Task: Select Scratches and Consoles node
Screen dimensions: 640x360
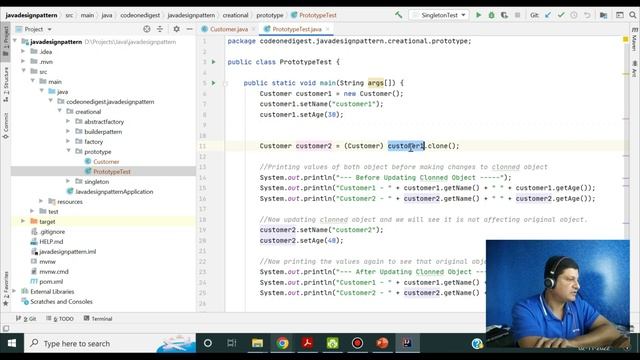Action: [x=61, y=302]
